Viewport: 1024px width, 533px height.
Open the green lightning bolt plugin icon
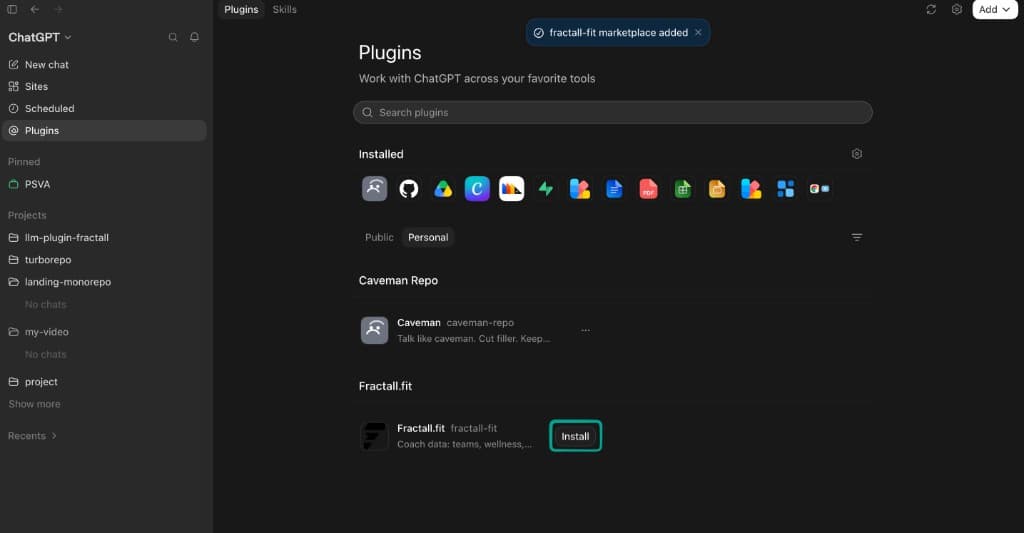(546, 189)
